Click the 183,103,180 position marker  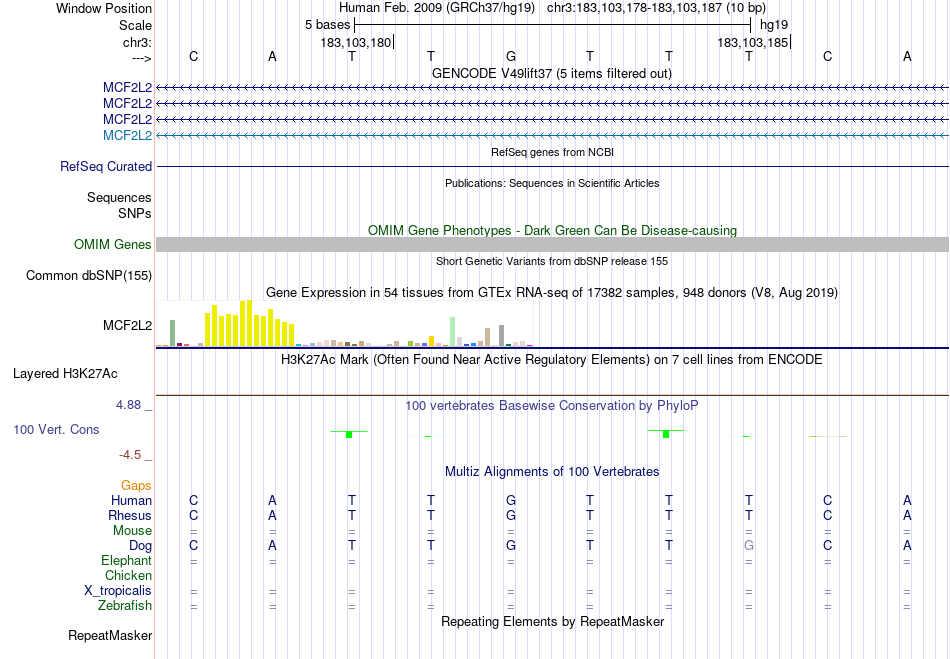(356, 42)
